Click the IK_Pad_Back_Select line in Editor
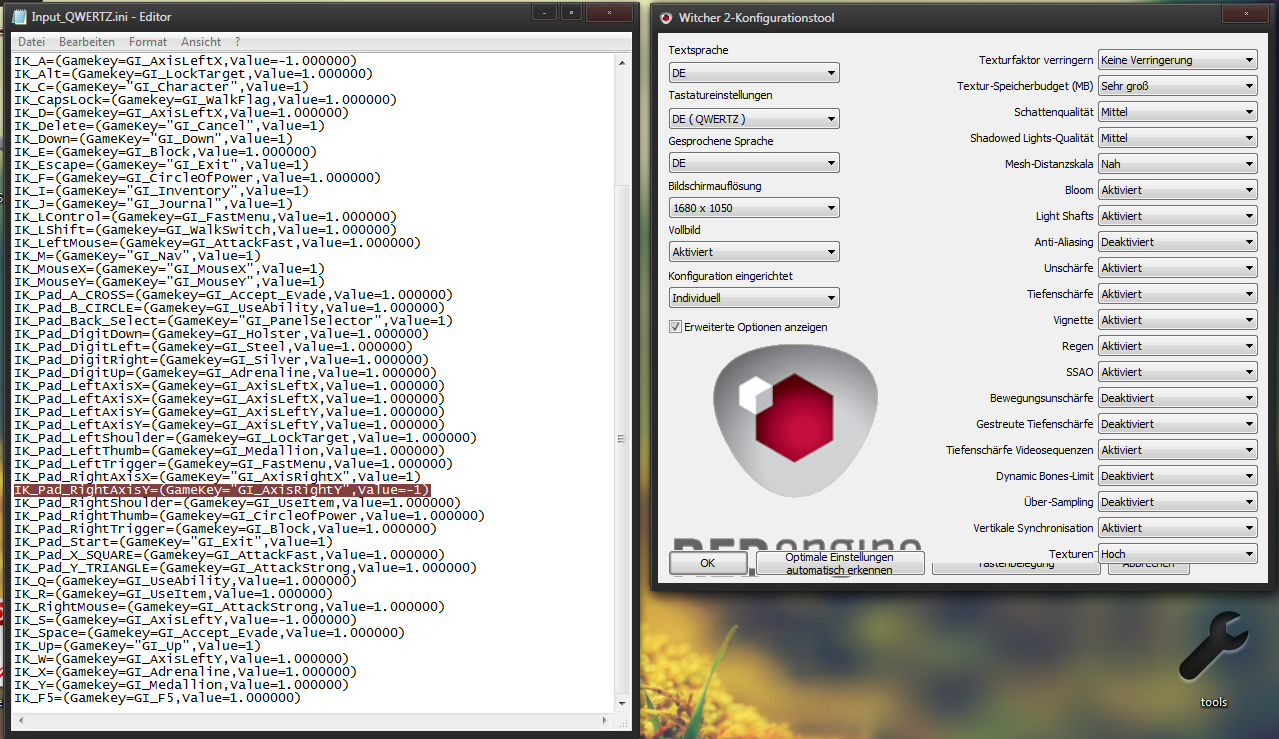This screenshot has width=1279, height=739. tap(233, 321)
